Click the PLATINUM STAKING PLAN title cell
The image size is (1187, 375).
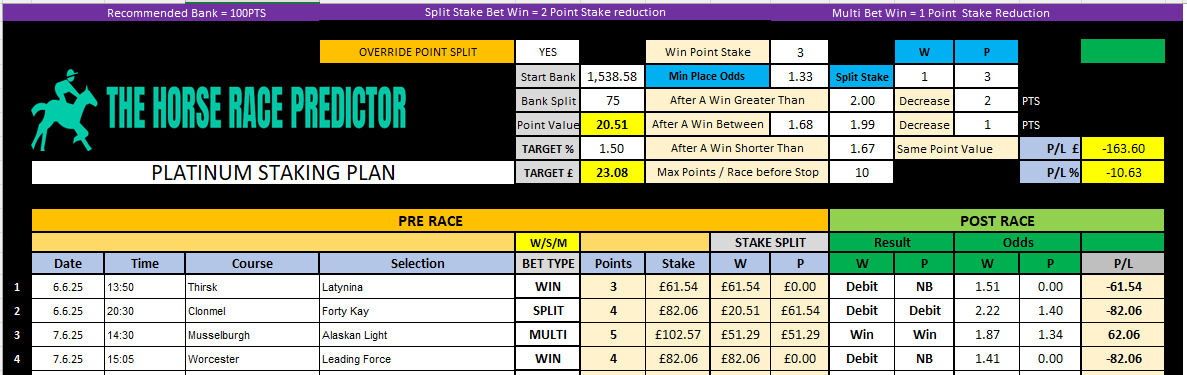273,172
